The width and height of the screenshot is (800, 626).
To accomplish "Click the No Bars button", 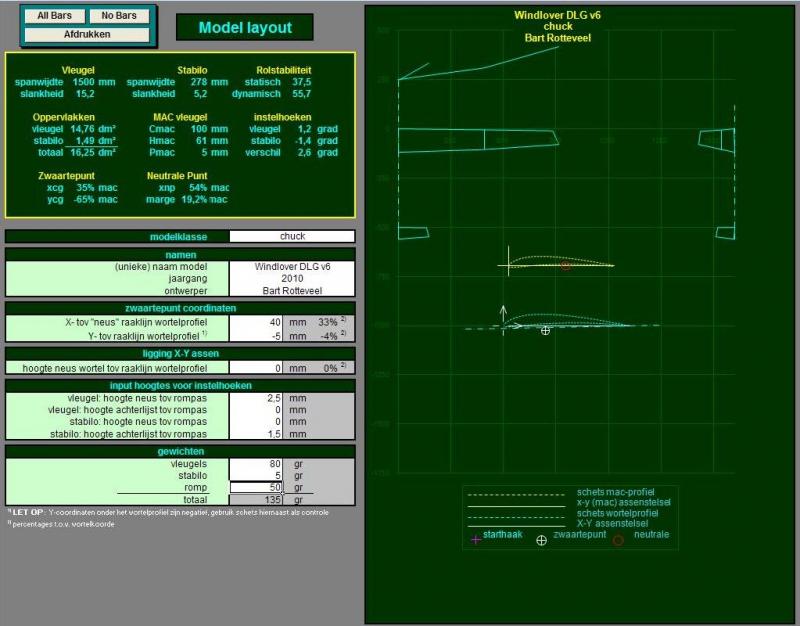I will (119, 16).
